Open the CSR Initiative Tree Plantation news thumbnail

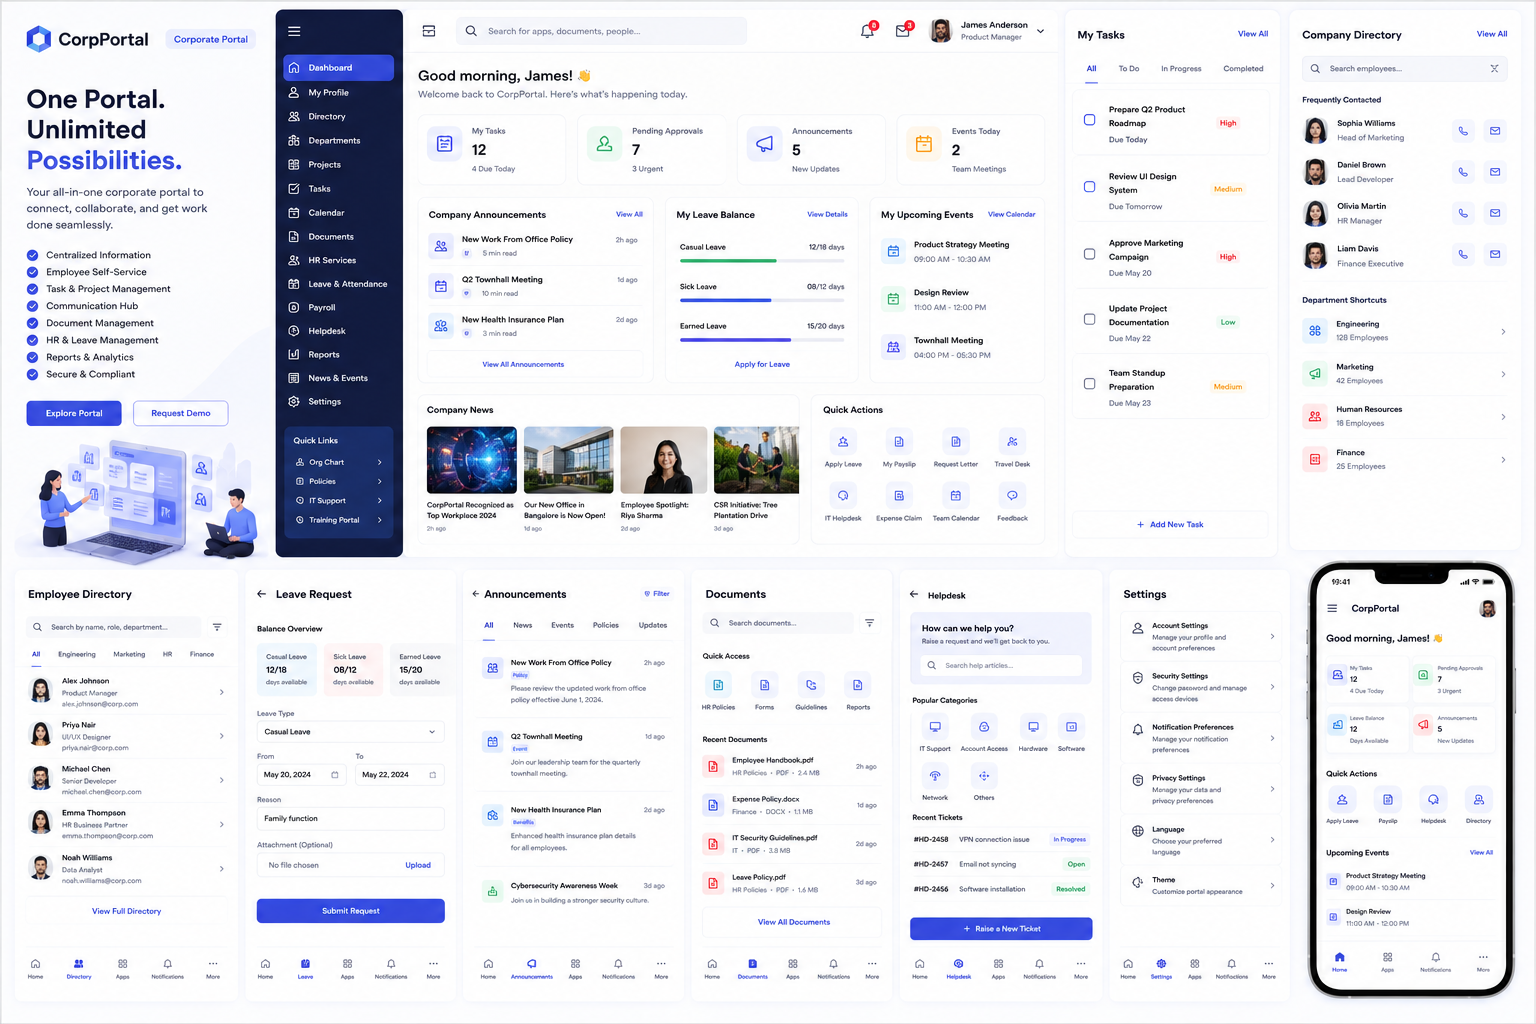click(757, 460)
